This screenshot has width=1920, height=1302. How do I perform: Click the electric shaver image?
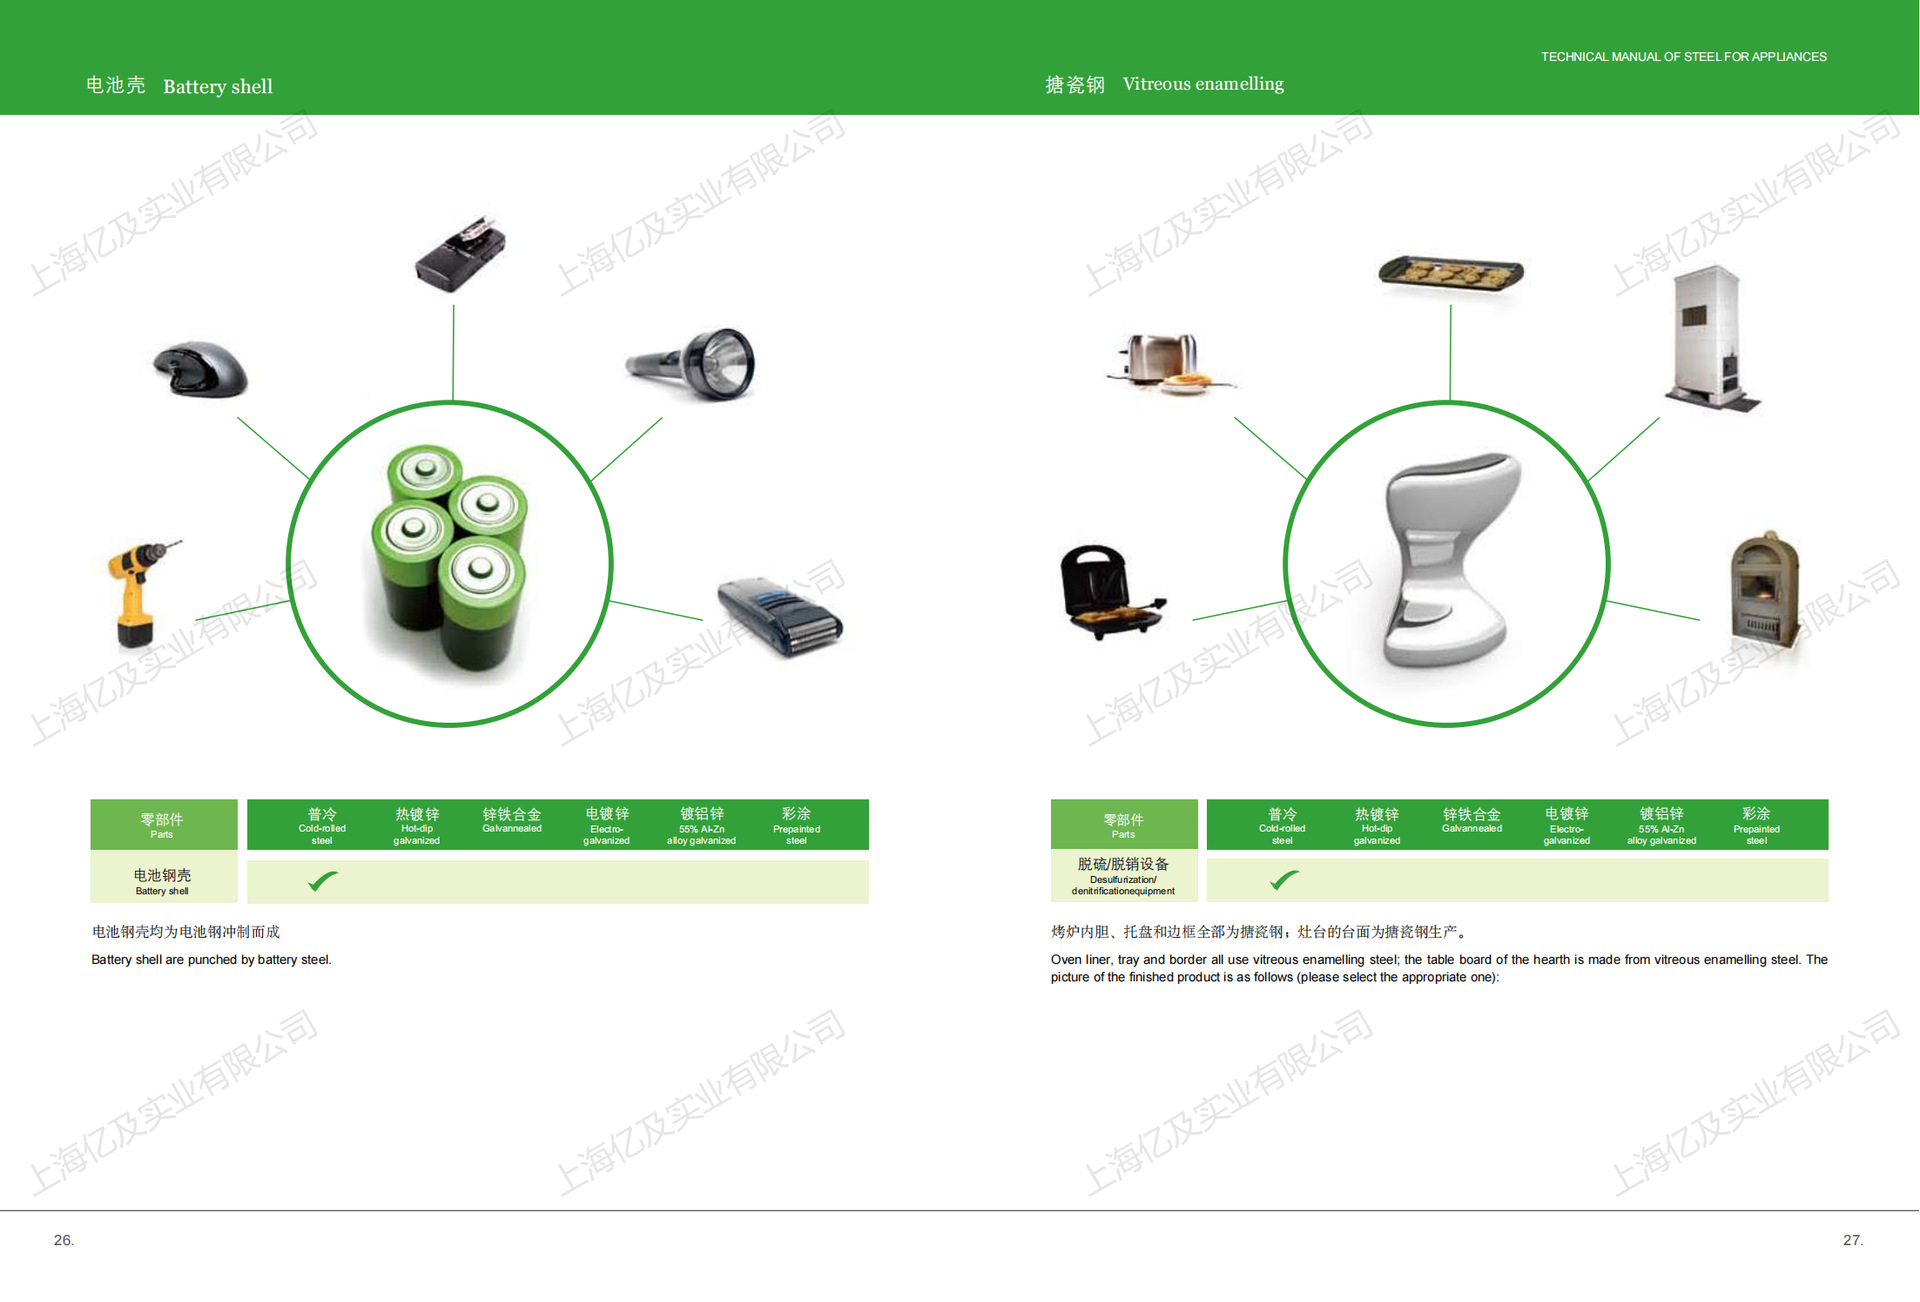coord(779,617)
